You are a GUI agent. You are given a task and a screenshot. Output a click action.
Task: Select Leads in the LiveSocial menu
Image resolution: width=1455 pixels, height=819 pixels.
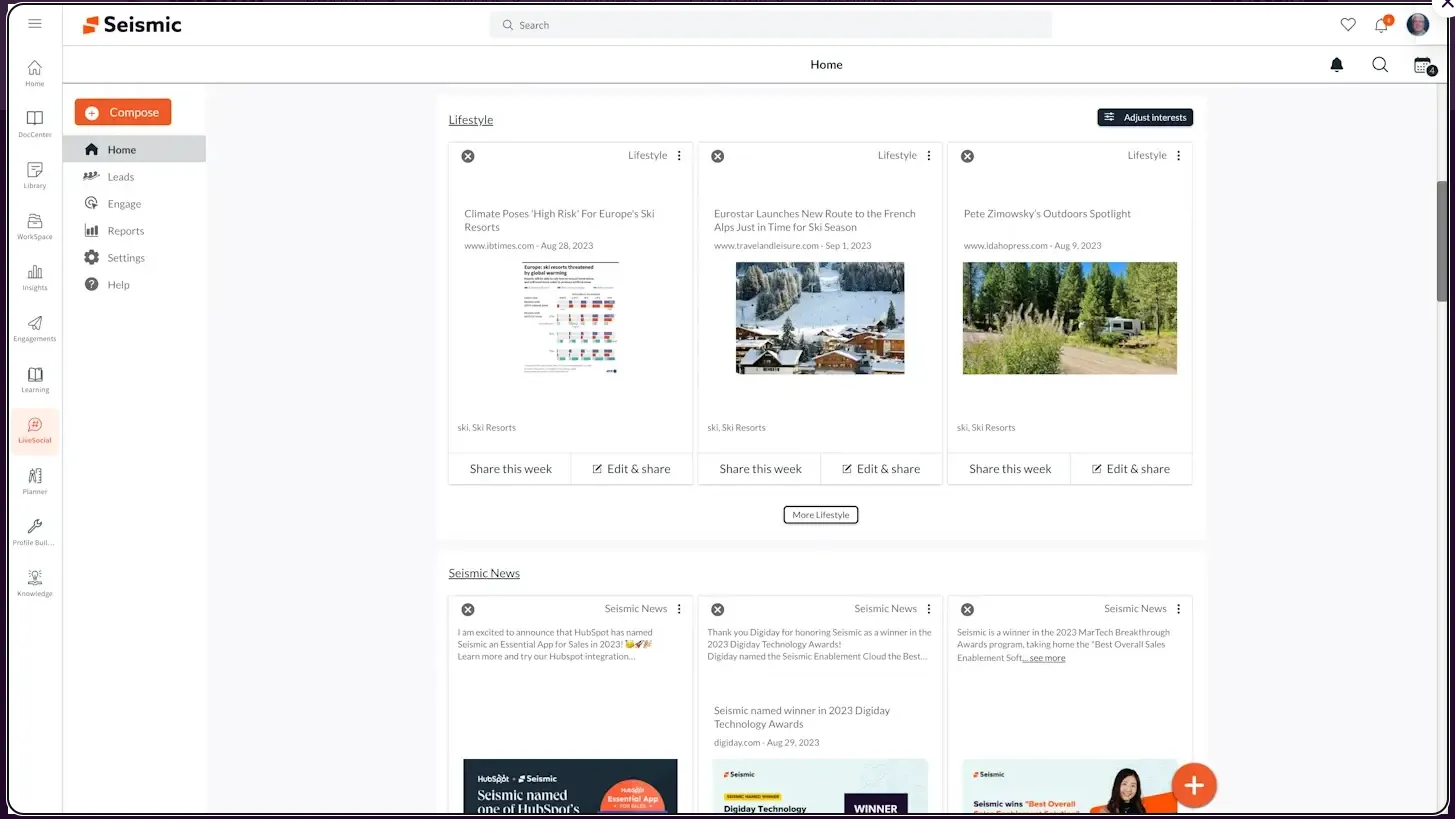(x=134, y=177)
